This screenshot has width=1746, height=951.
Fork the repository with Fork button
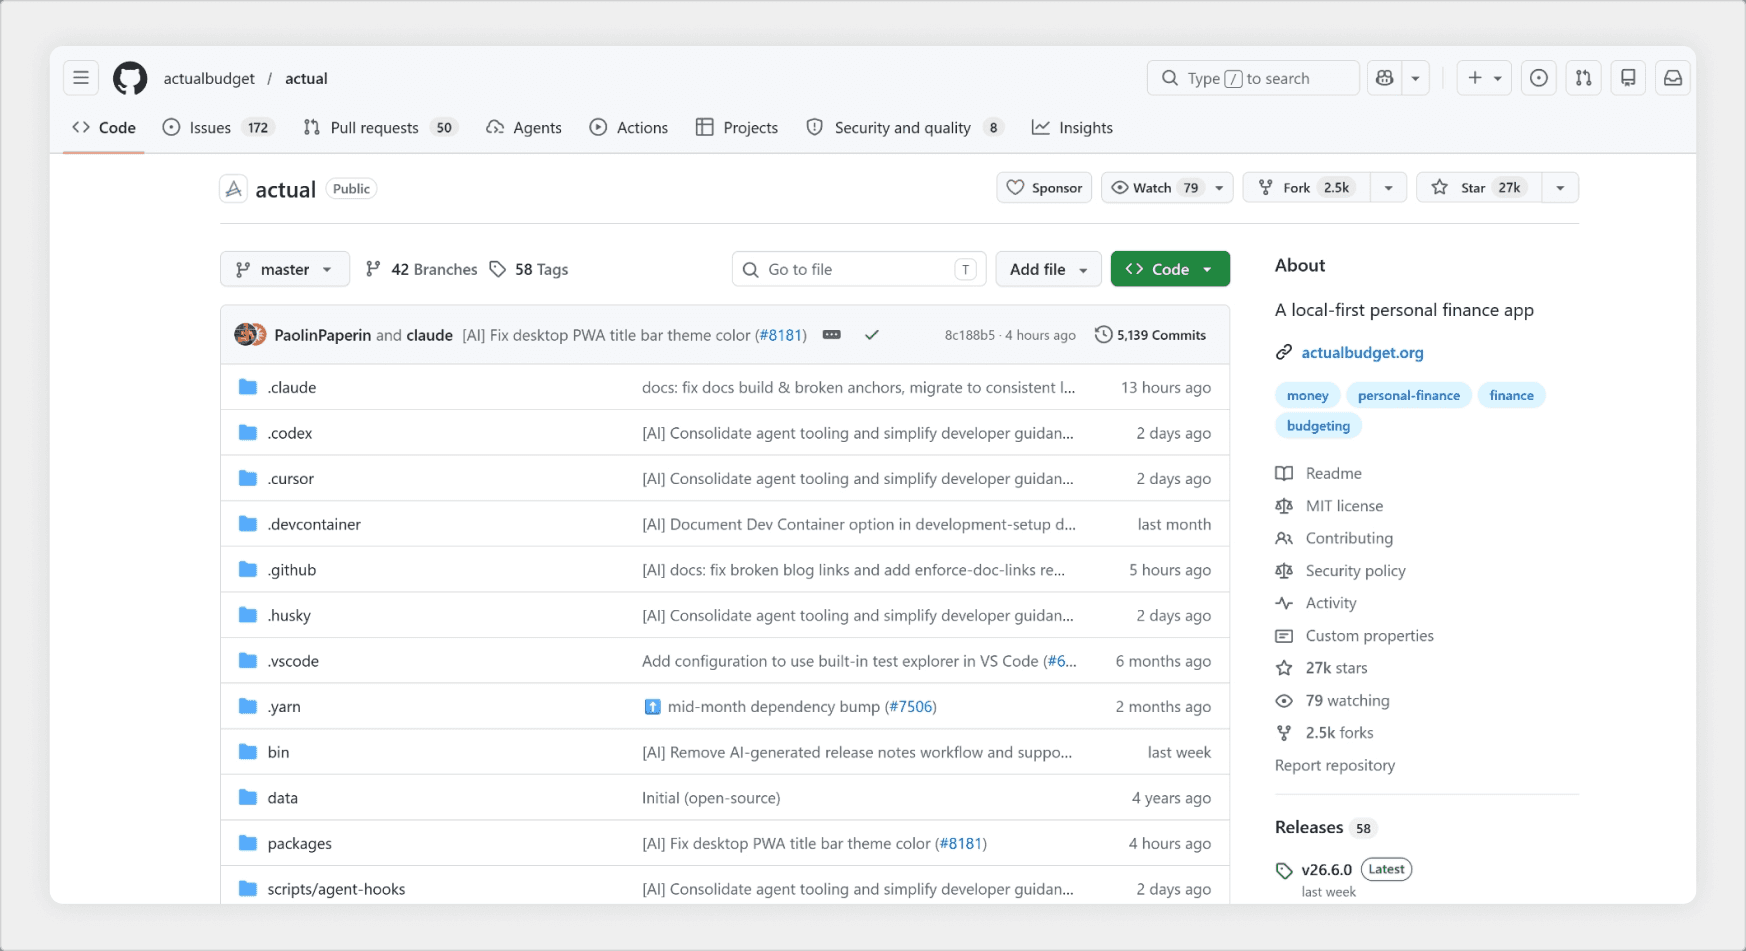tap(1306, 188)
